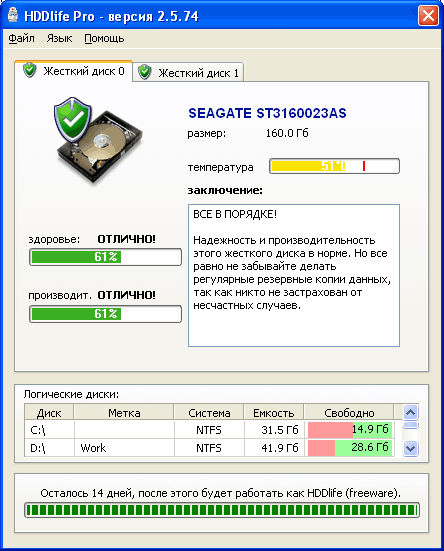Select the Жесткий диск 0 tab
Screen dimensions: 444x551
[x=73, y=71]
